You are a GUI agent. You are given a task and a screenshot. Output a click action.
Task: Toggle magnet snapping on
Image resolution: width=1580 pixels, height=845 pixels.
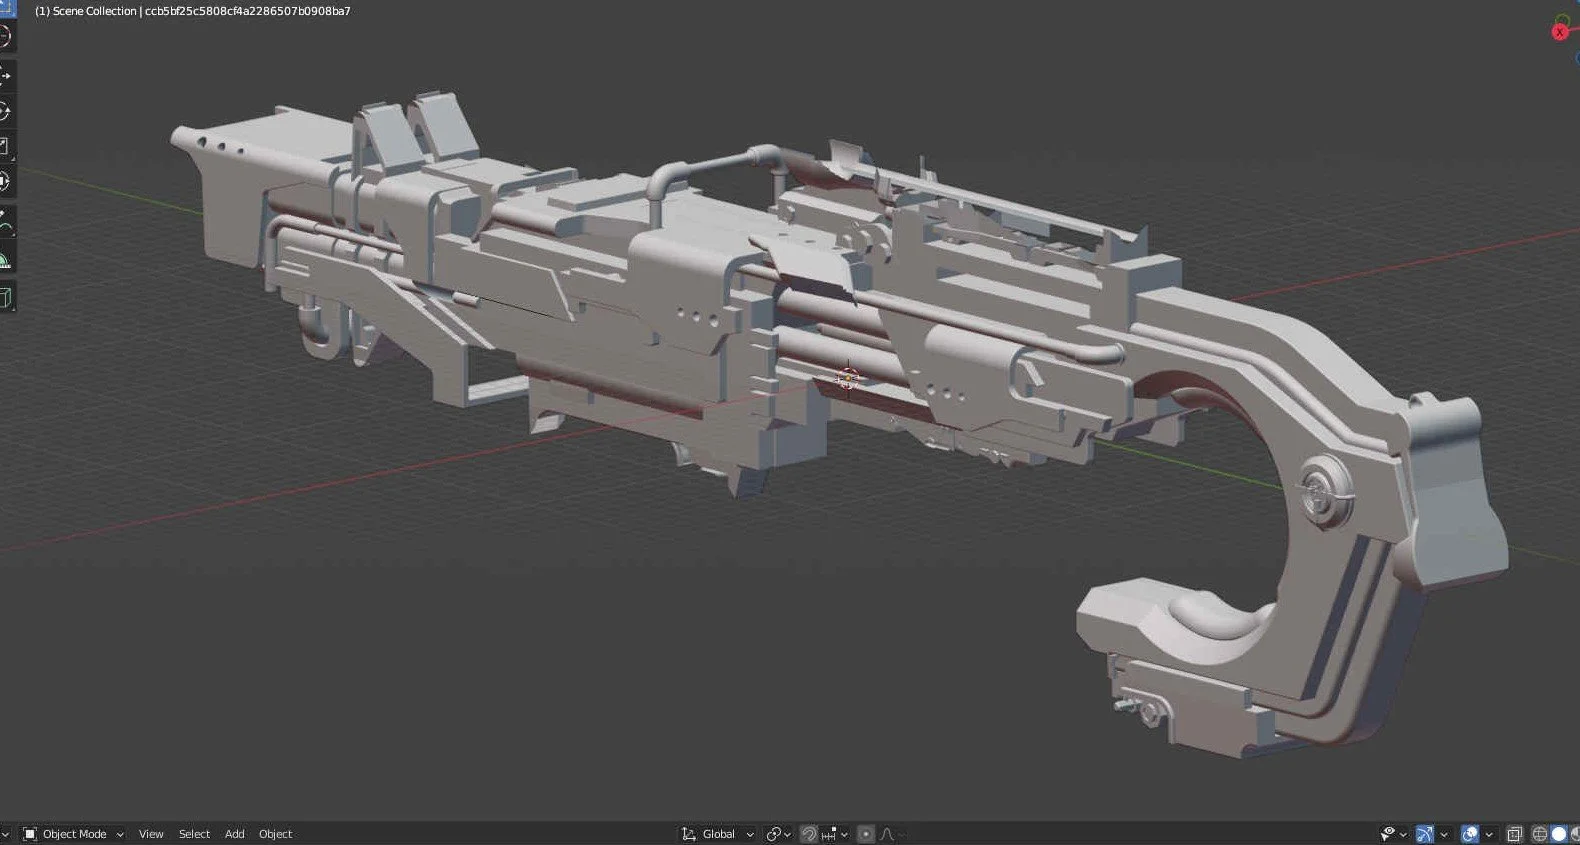809,834
